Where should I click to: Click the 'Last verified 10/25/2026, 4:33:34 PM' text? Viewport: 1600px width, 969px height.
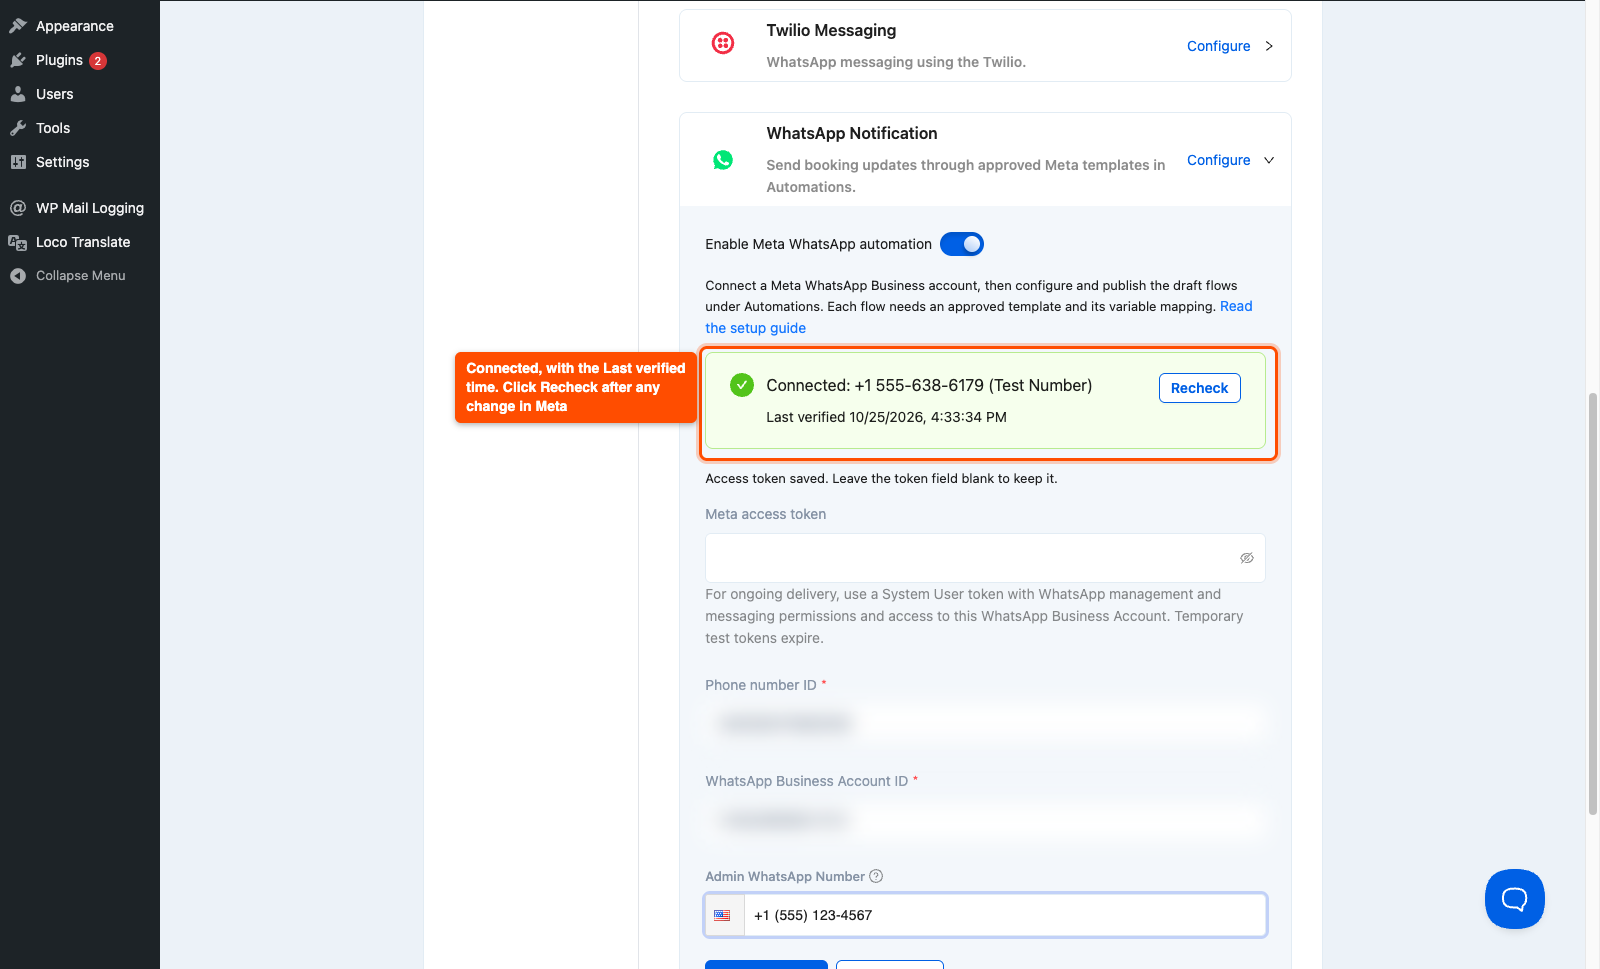886,417
